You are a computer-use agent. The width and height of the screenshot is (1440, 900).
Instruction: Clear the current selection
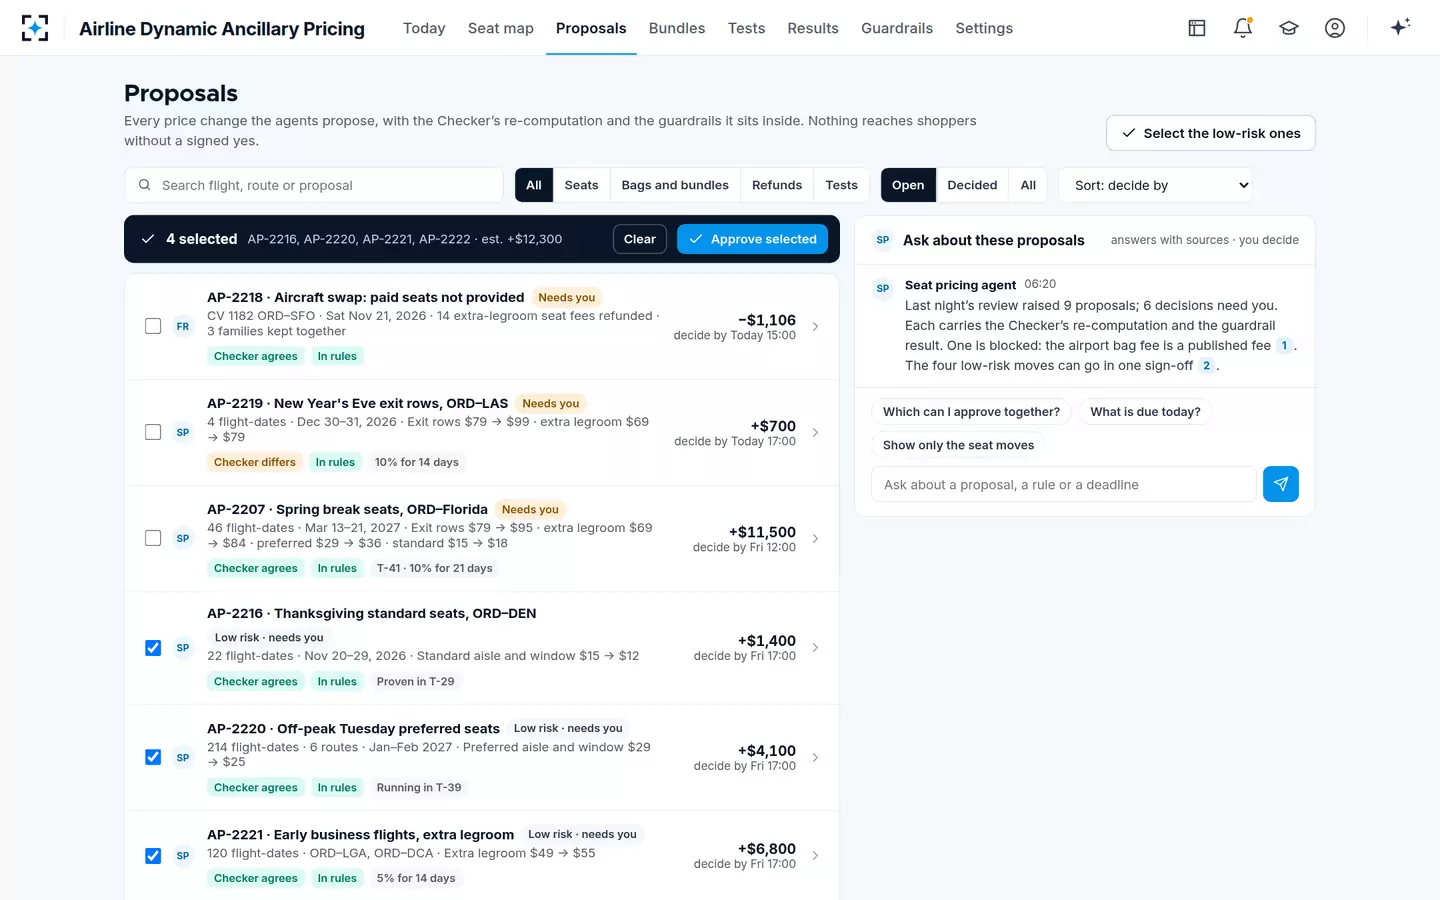640,239
